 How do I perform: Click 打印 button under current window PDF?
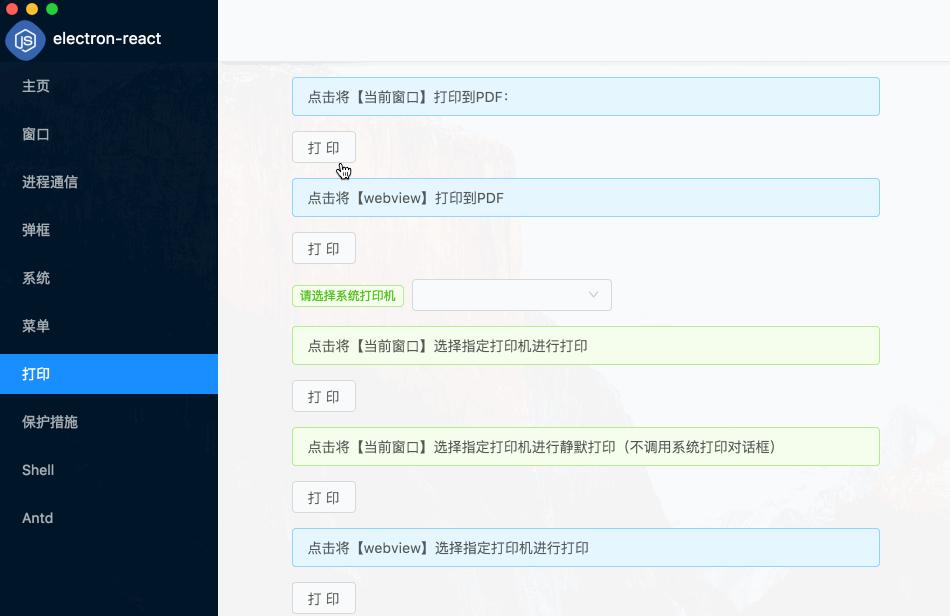pos(324,147)
